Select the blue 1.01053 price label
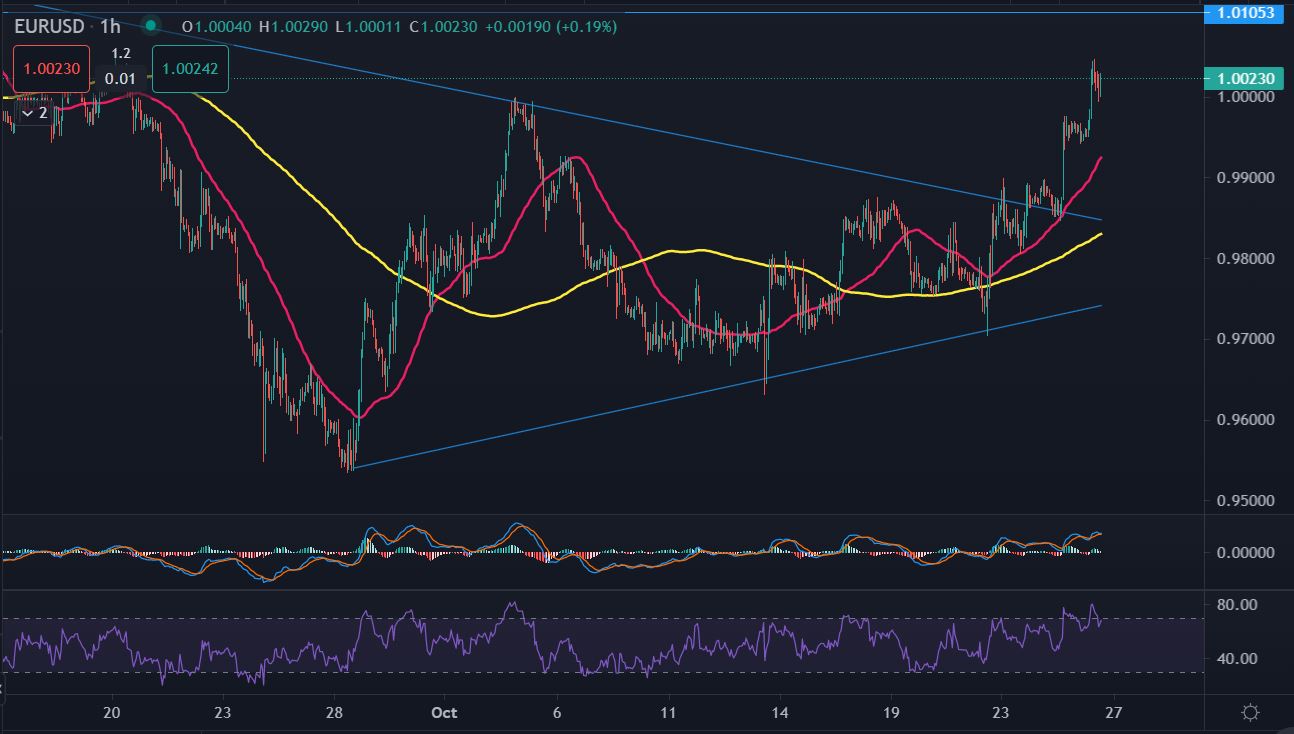 (x=1244, y=13)
